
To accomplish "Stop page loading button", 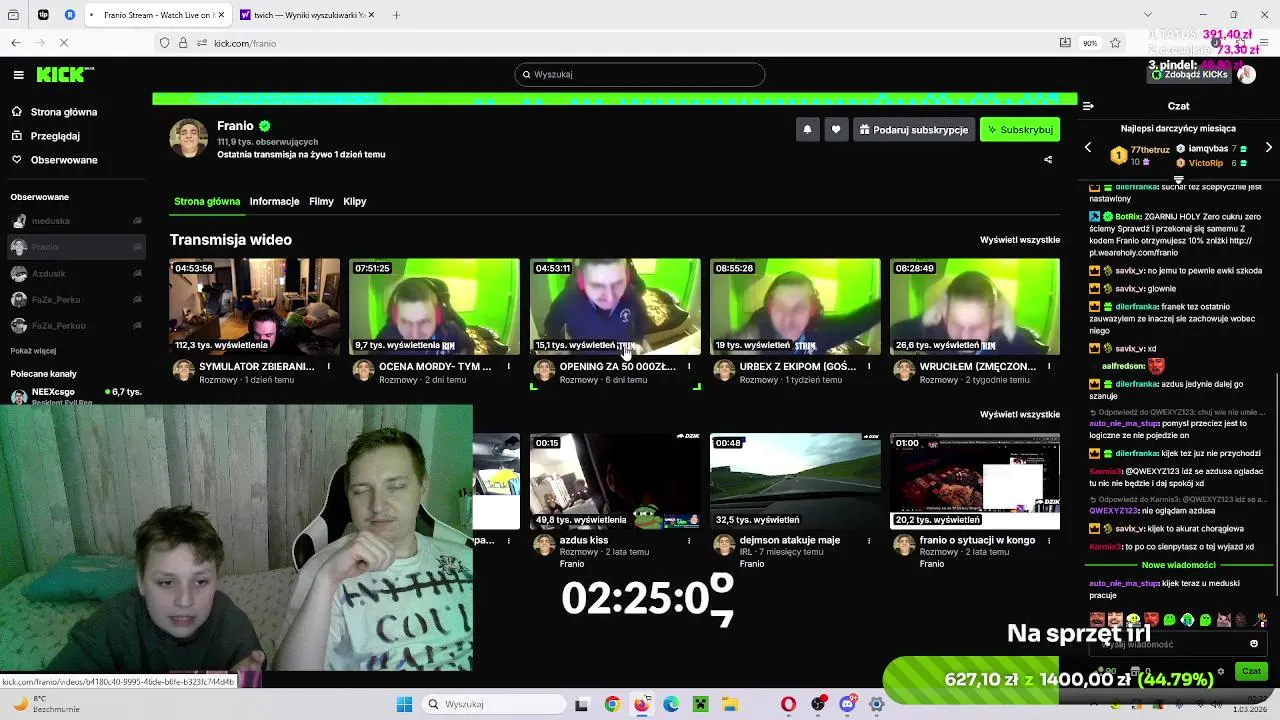I will (x=64, y=43).
